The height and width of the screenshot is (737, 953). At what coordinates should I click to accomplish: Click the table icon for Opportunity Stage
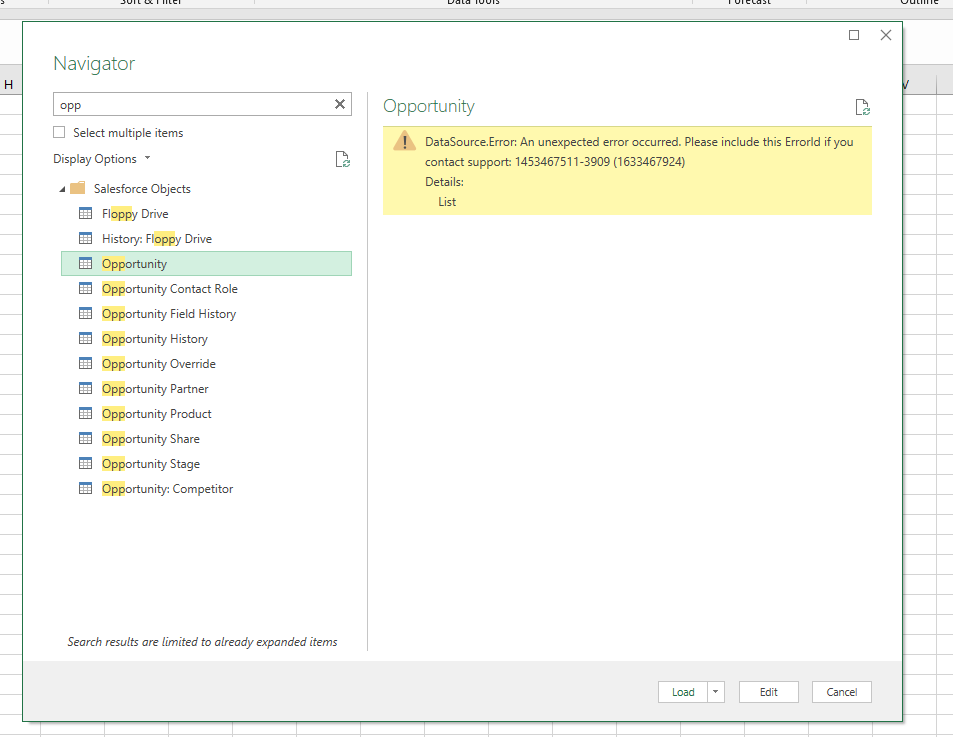click(x=86, y=464)
